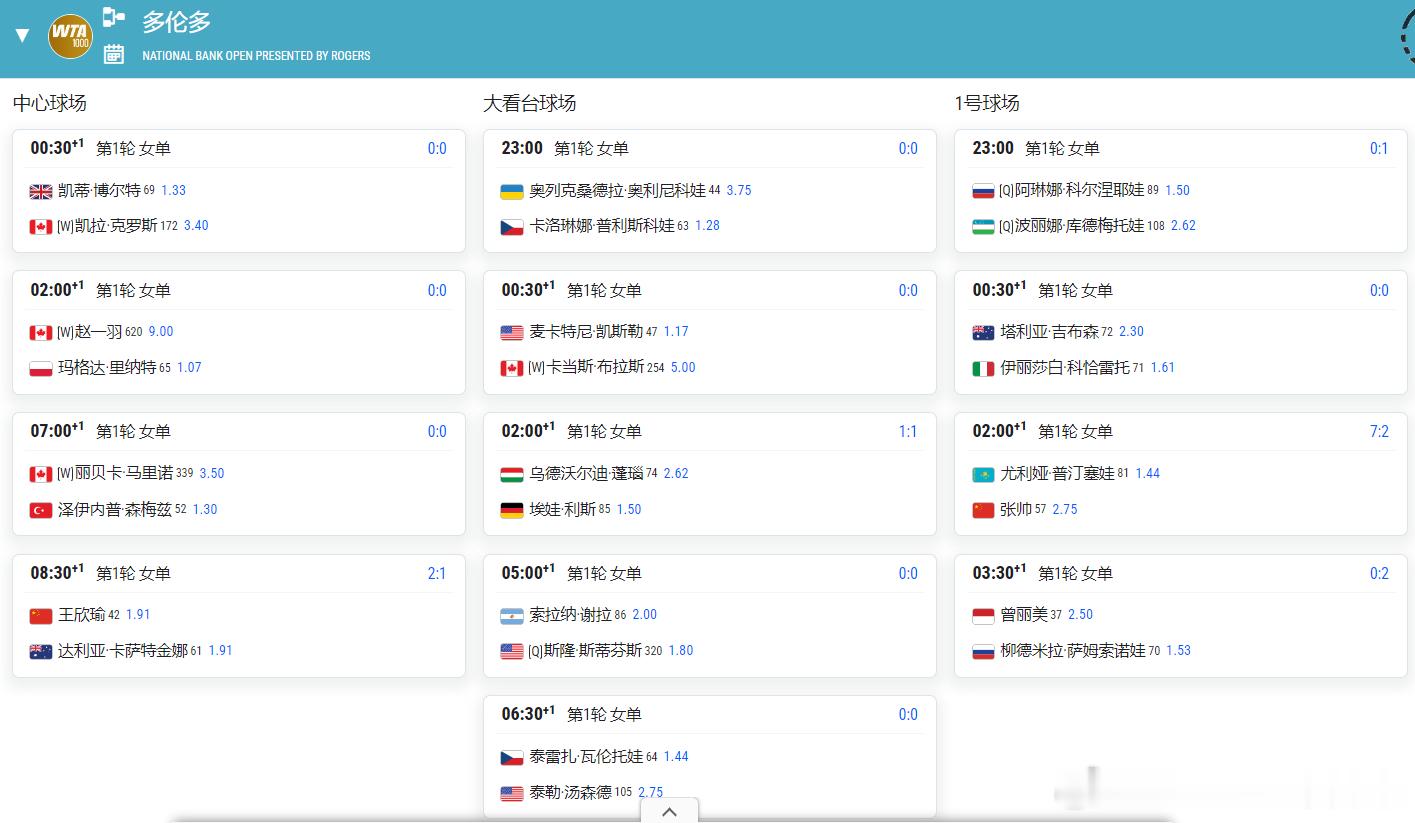Click the Russia flag beside 柳德米拉·萨姆索诺娃
This screenshot has height=823, width=1415.
pyautogui.click(x=983, y=651)
